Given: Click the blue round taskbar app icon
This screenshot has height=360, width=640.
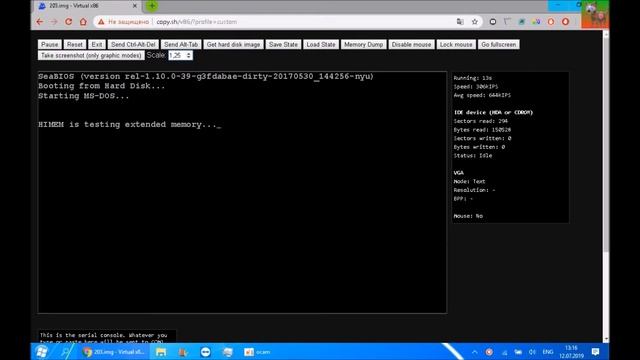Looking at the screenshot, I should click(205, 352).
